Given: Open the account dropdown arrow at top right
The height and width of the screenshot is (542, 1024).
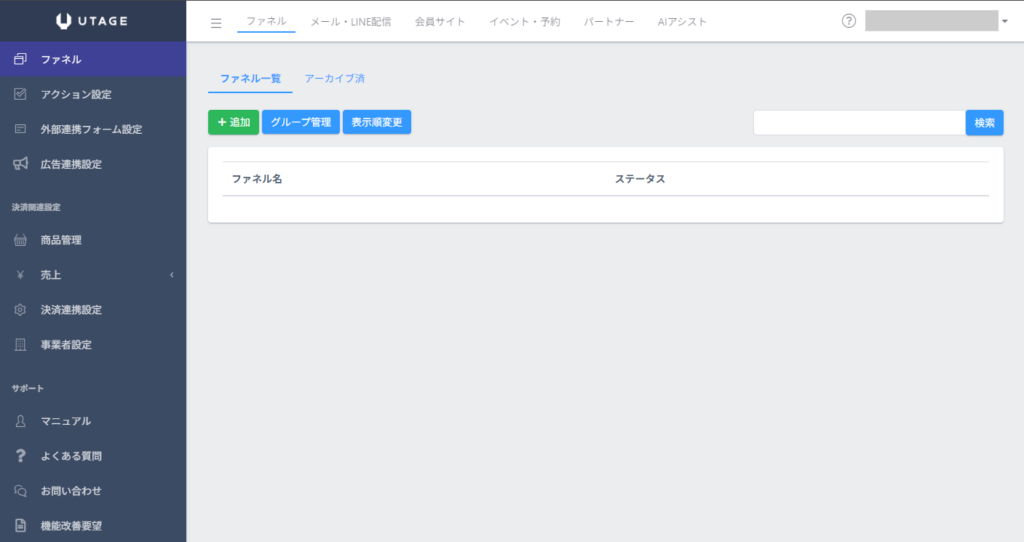Looking at the screenshot, I should click(1004, 22).
